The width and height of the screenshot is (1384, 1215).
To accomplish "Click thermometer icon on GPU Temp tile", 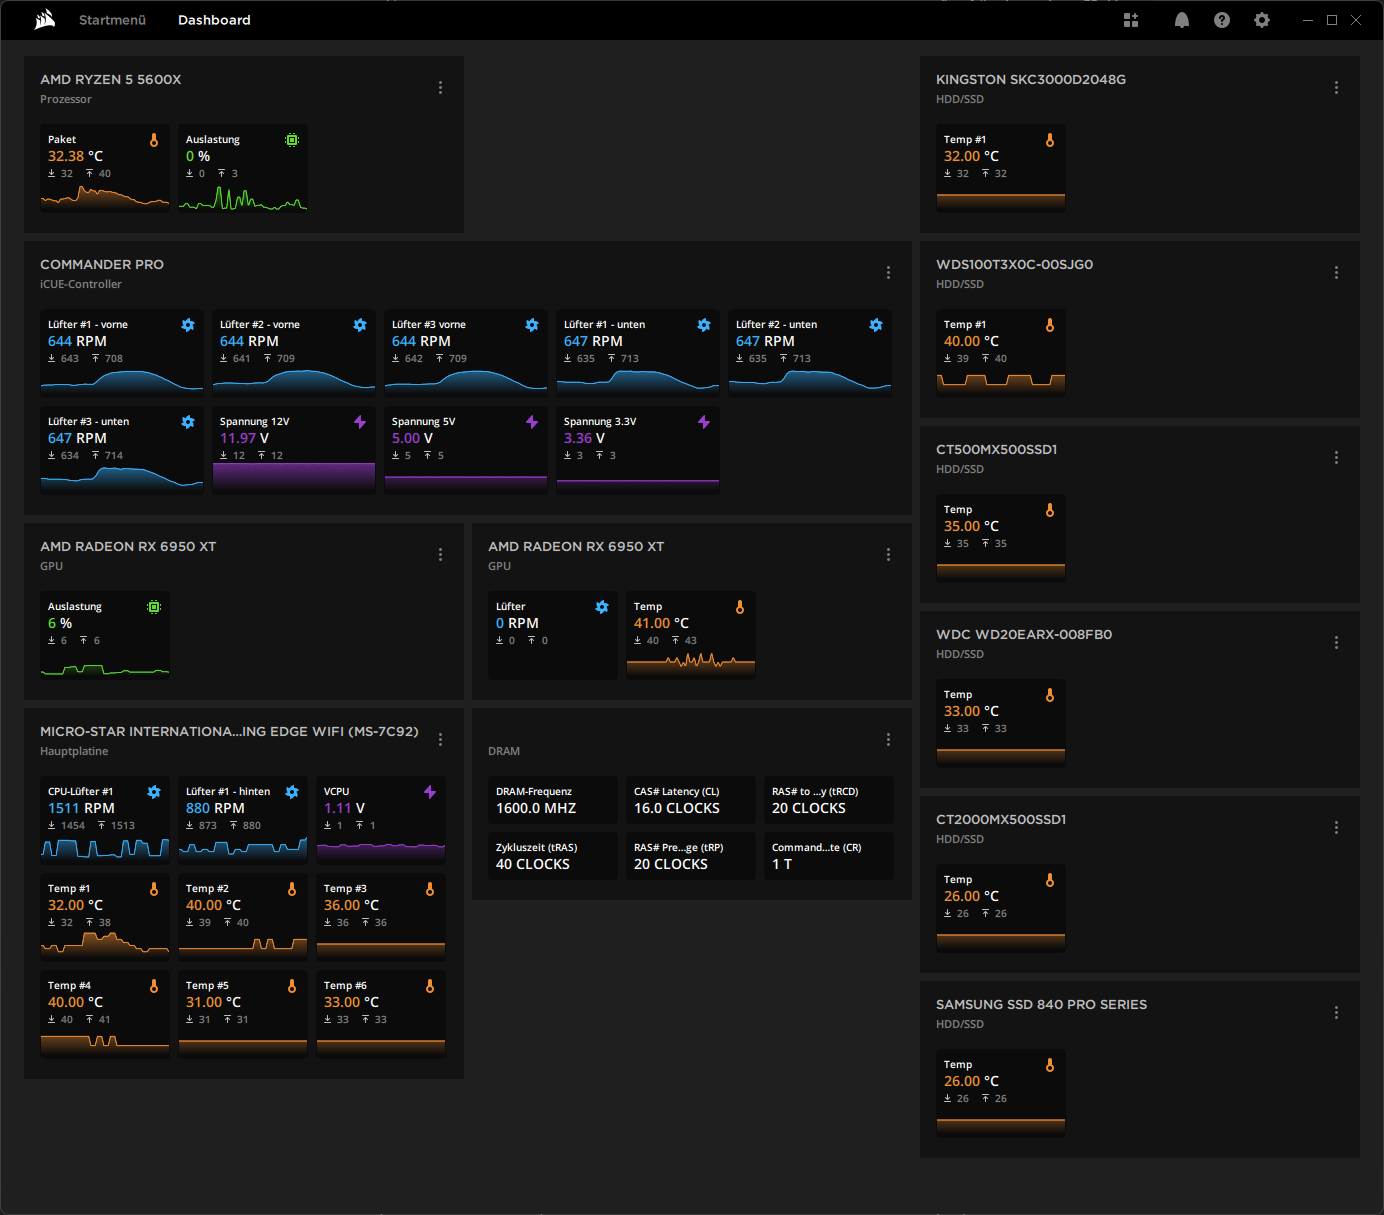I will tap(740, 607).
